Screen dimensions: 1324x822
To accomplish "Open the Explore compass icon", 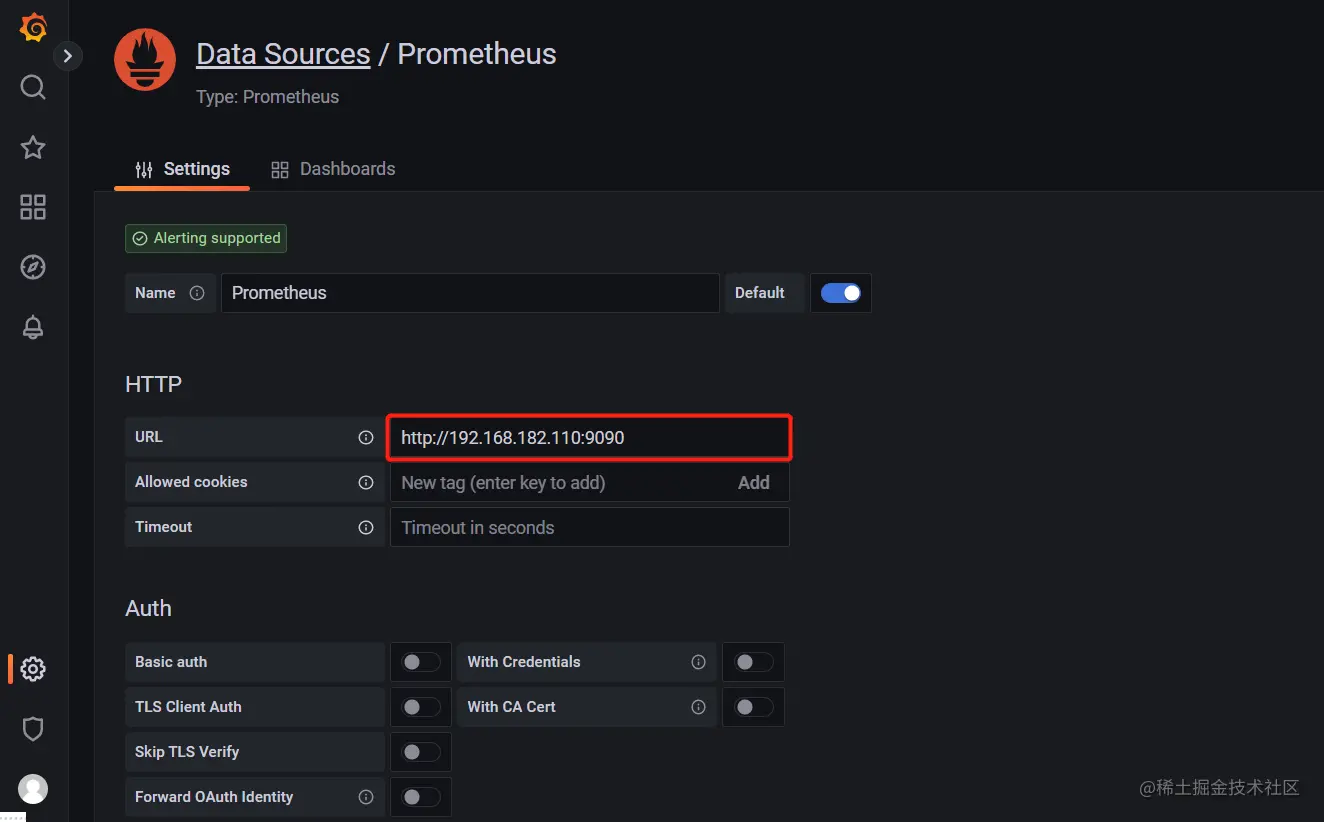I will coord(33,267).
